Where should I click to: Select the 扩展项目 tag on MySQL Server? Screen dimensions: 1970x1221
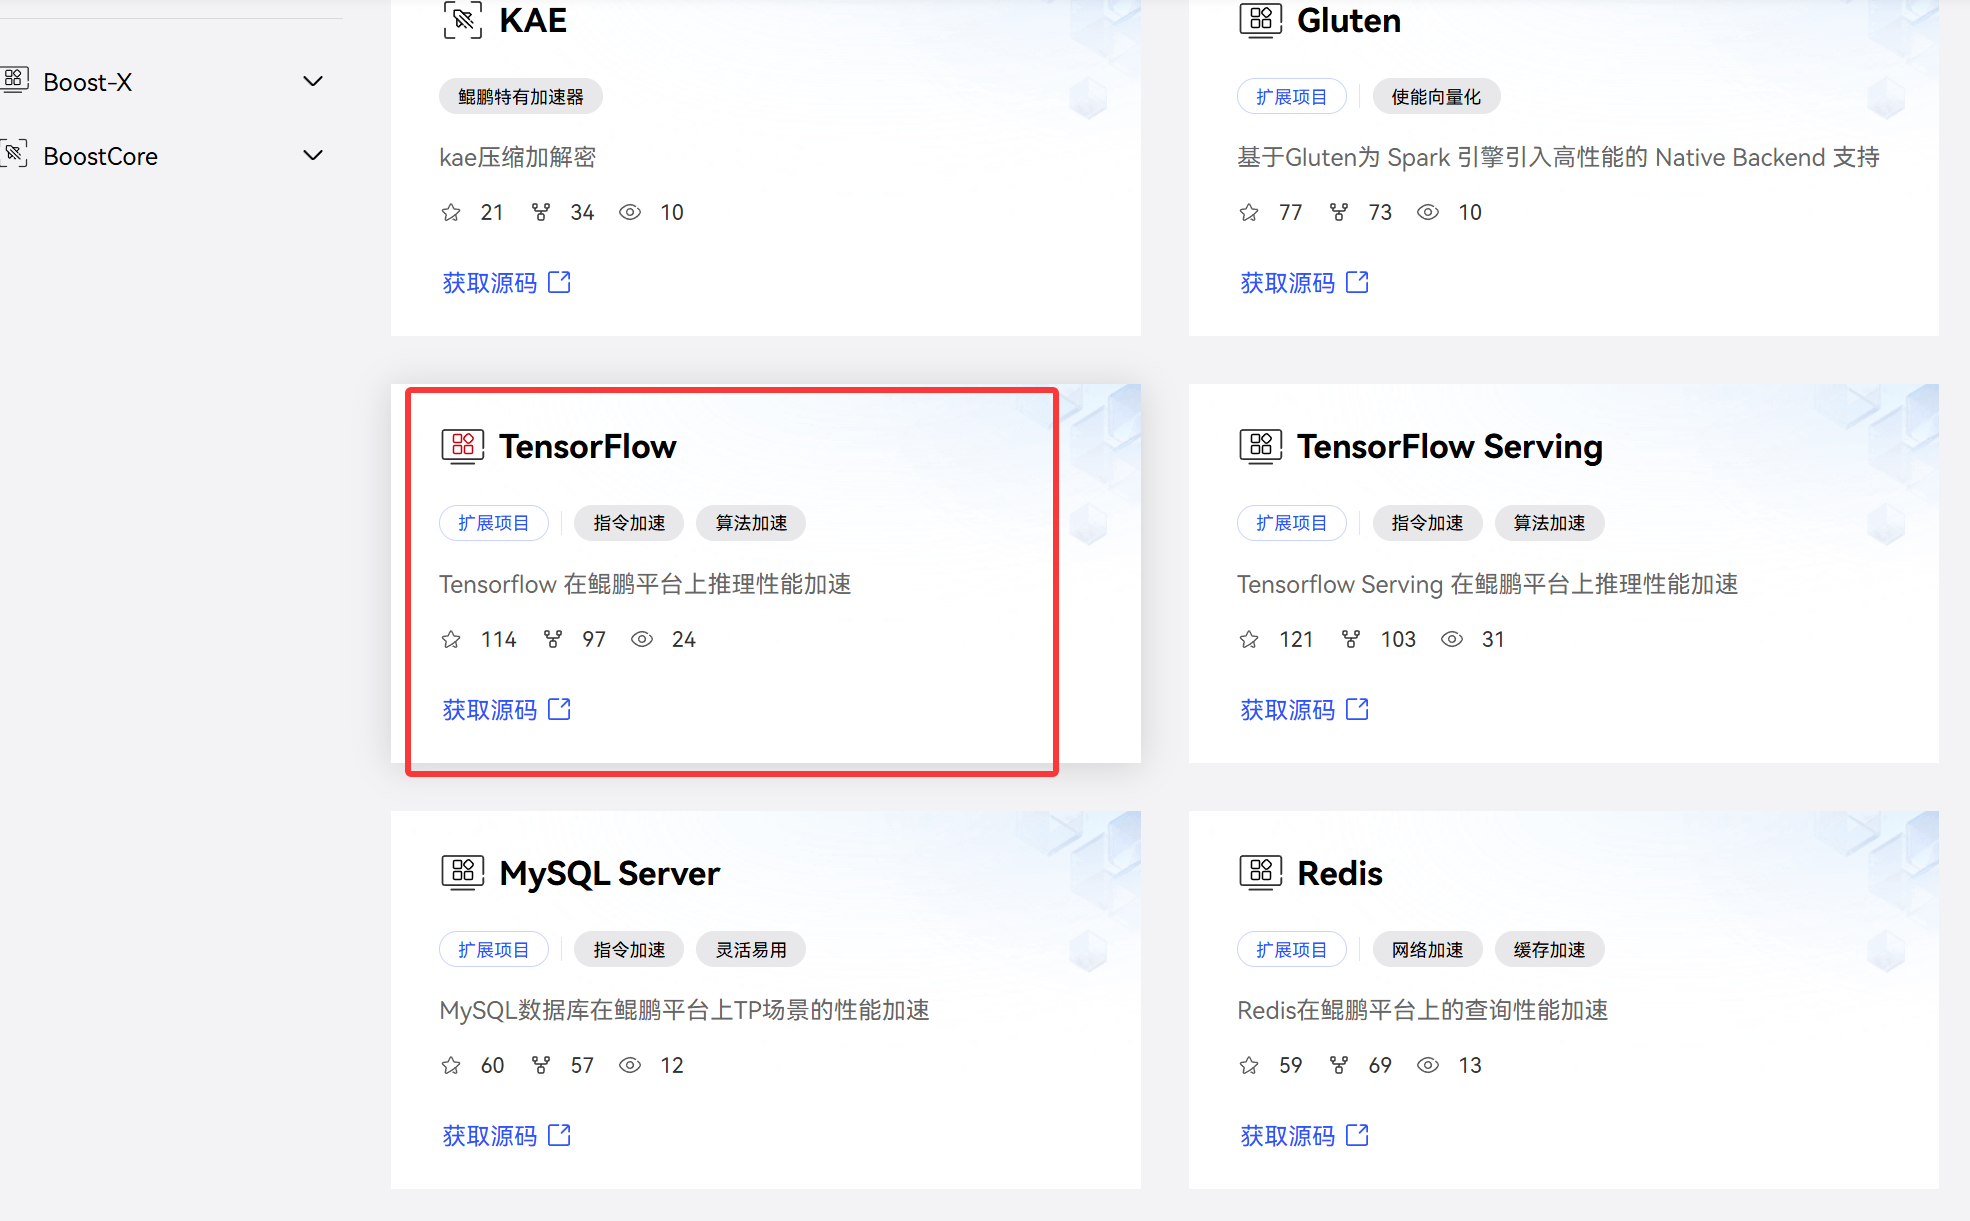point(493,950)
